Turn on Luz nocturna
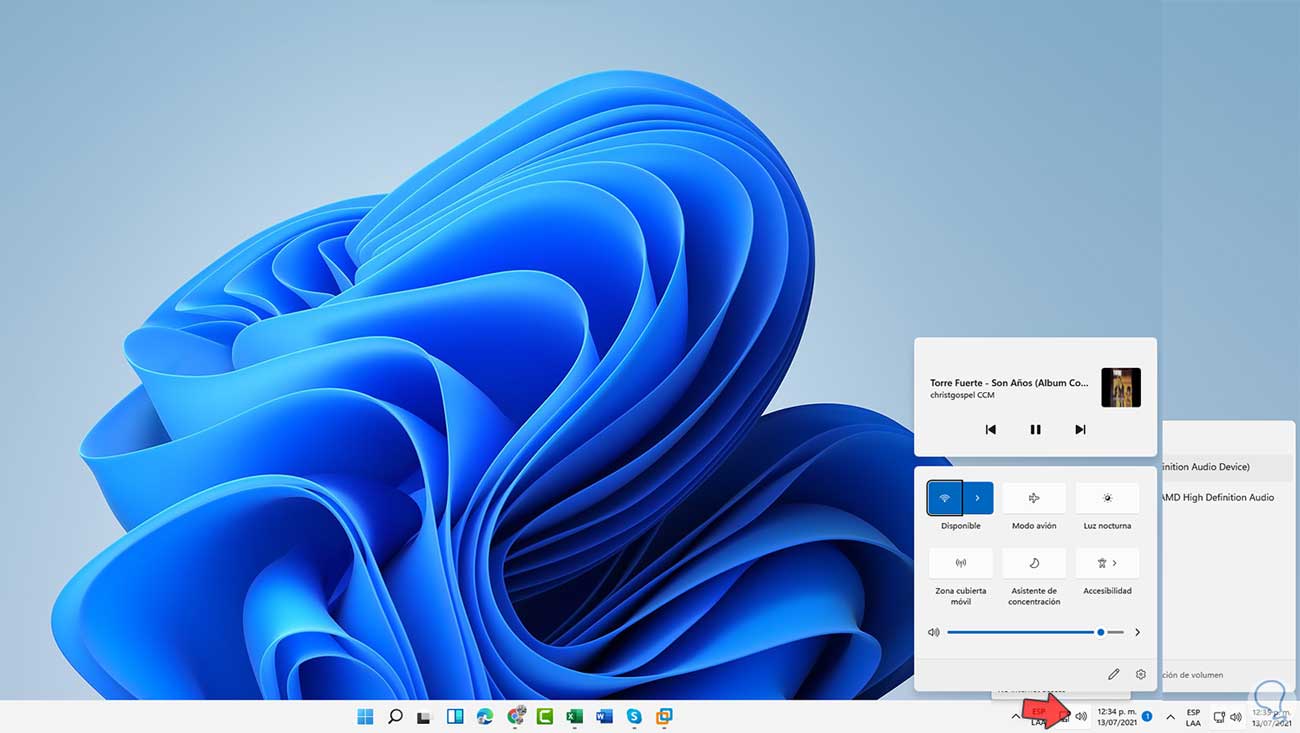 click(x=1107, y=498)
